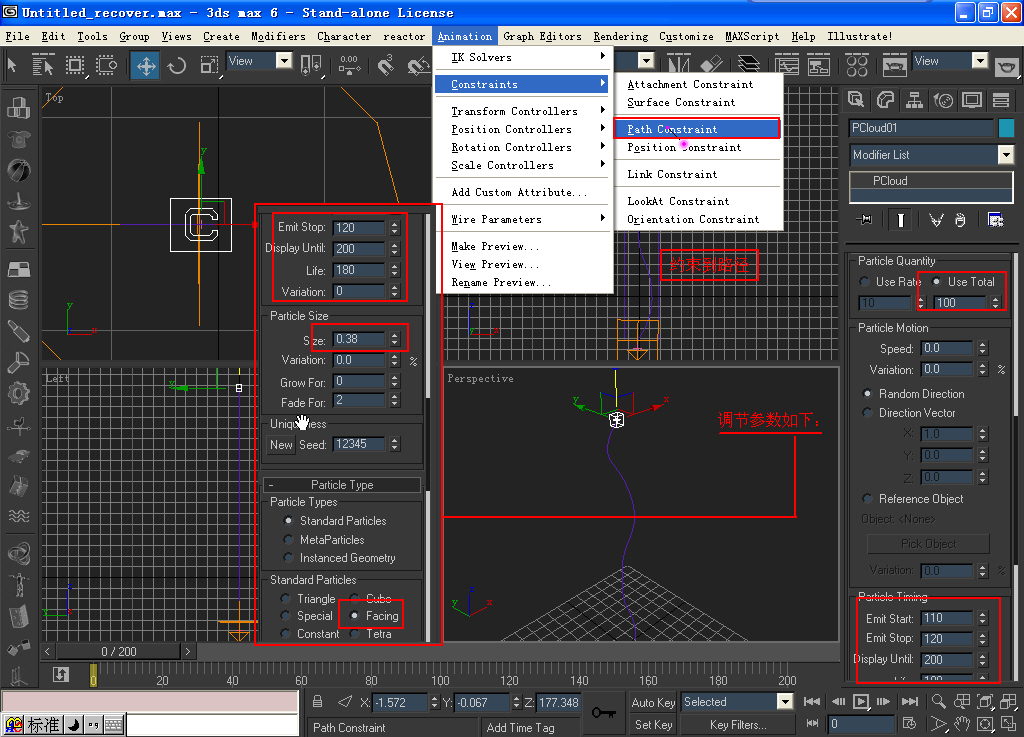Activate the Select and Scale tool
This screenshot has width=1024, height=737.
point(209,65)
